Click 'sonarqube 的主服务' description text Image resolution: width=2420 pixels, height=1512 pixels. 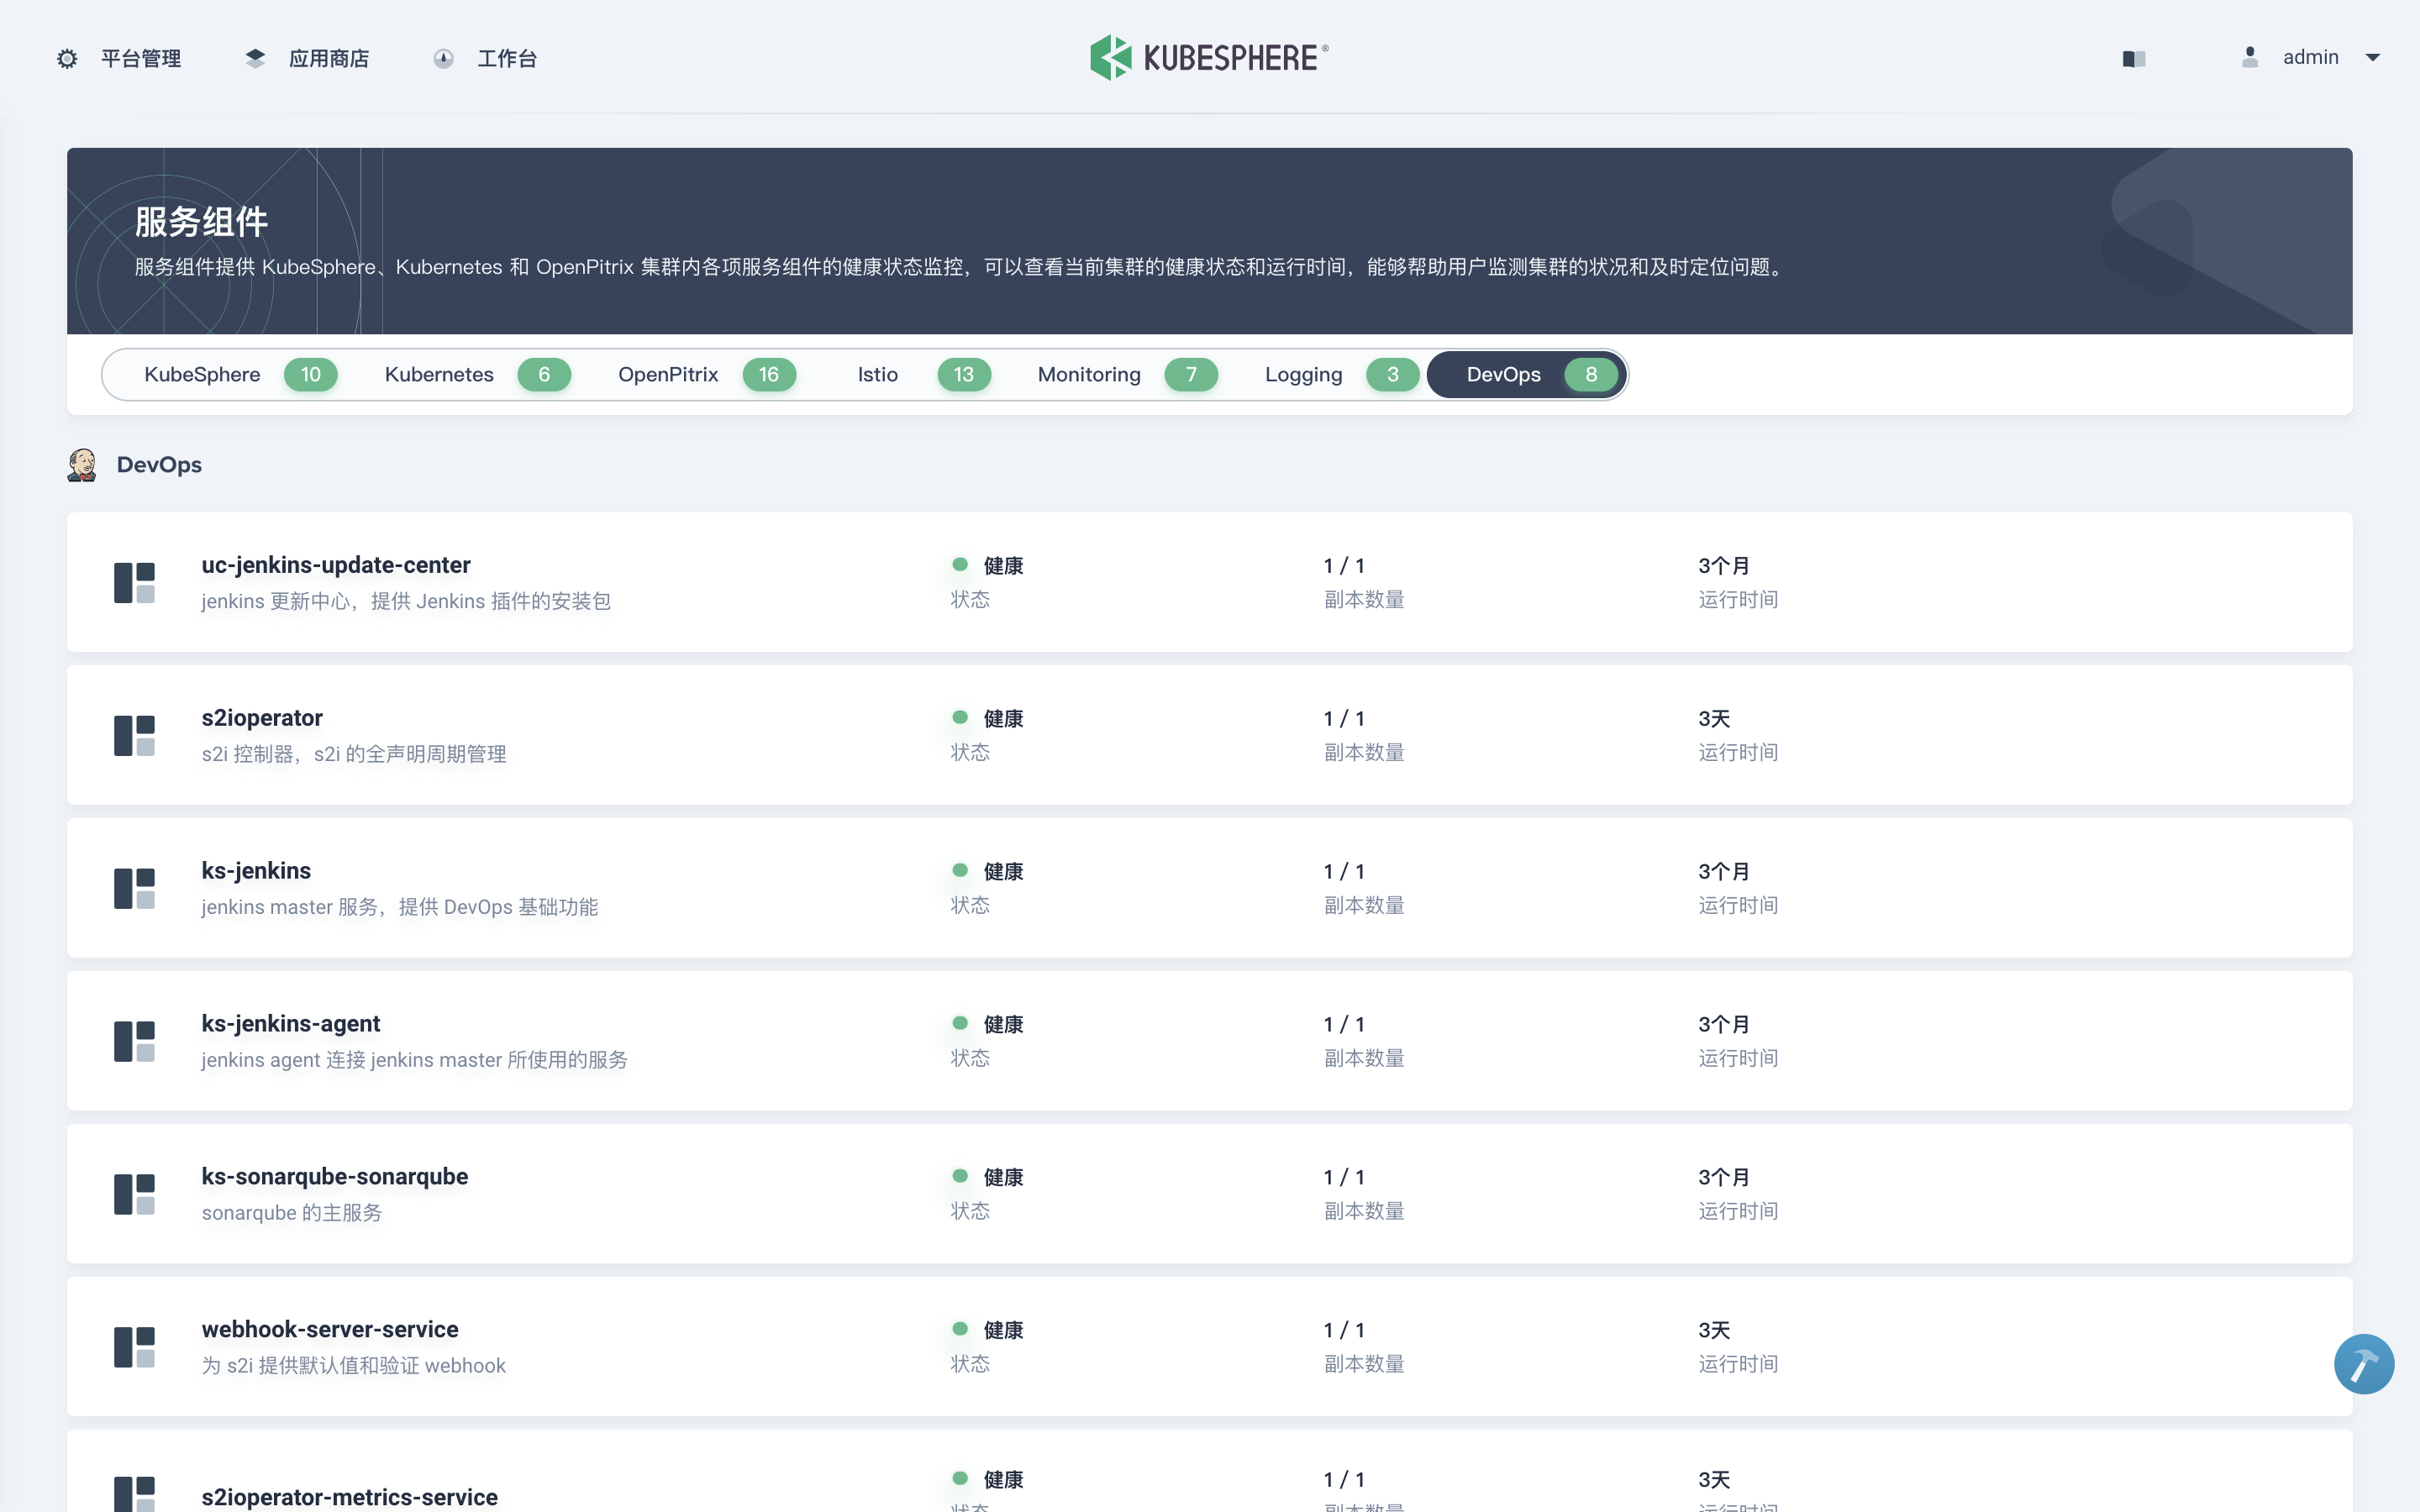(x=292, y=1213)
